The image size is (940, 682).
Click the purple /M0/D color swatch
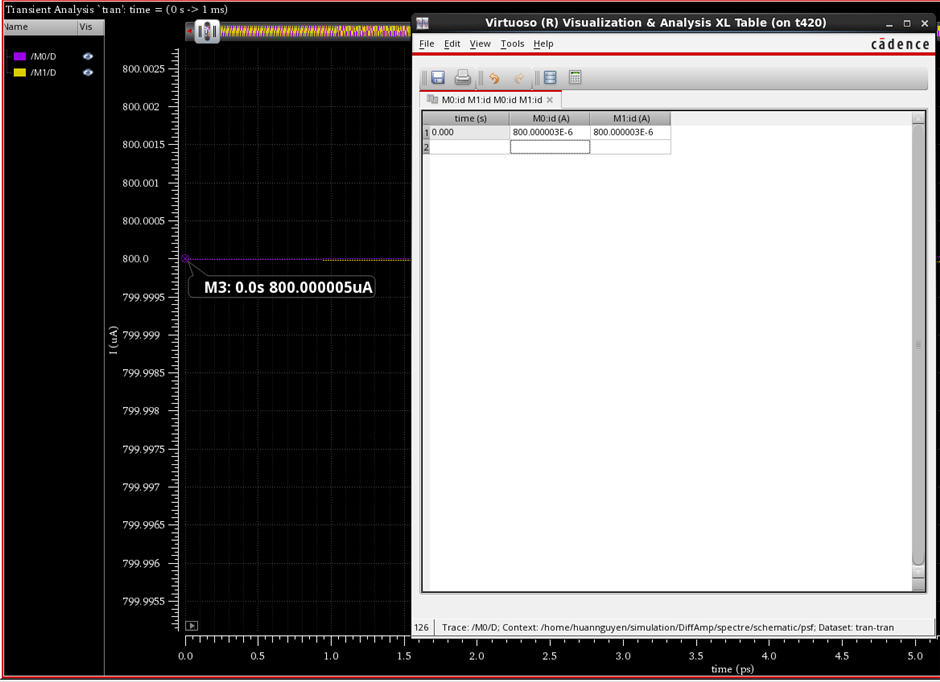[x=20, y=56]
